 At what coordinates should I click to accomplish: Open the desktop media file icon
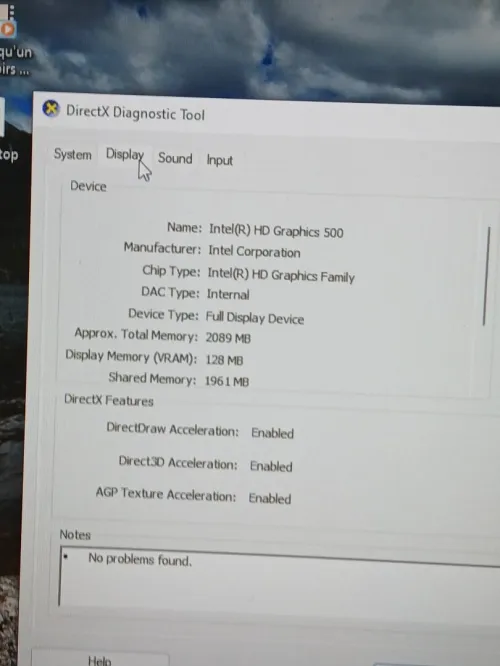coord(7,20)
